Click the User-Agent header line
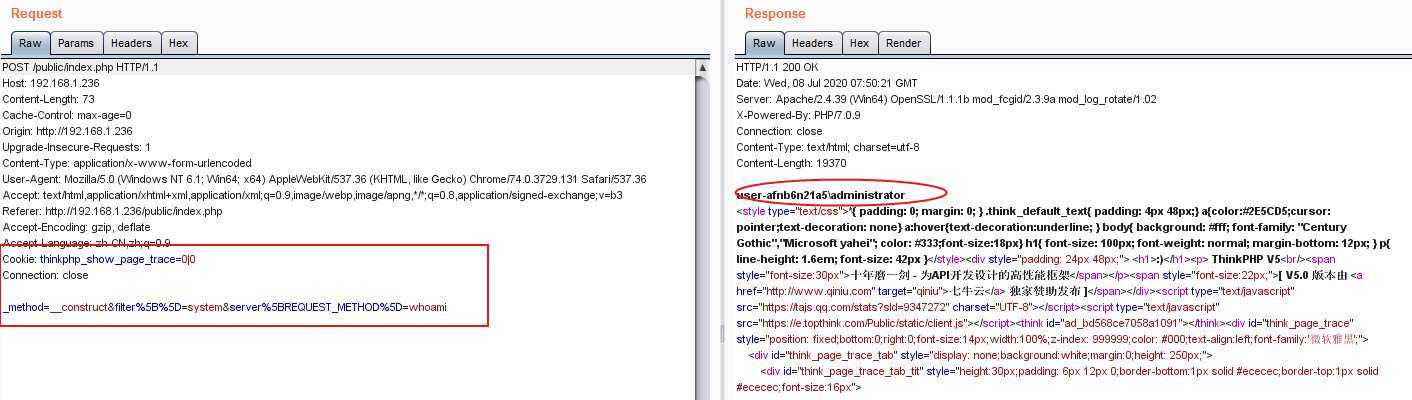The image size is (1412, 400). pos(324,179)
